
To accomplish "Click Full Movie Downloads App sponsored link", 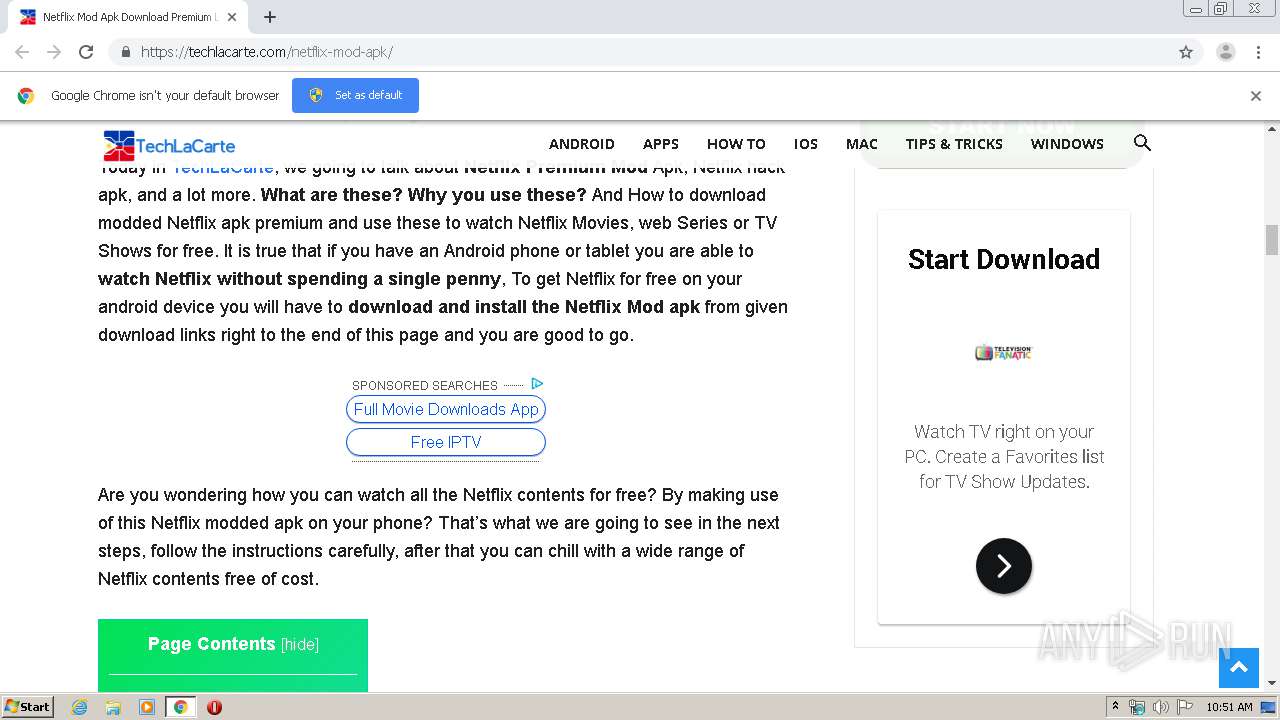I will pos(446,409).
